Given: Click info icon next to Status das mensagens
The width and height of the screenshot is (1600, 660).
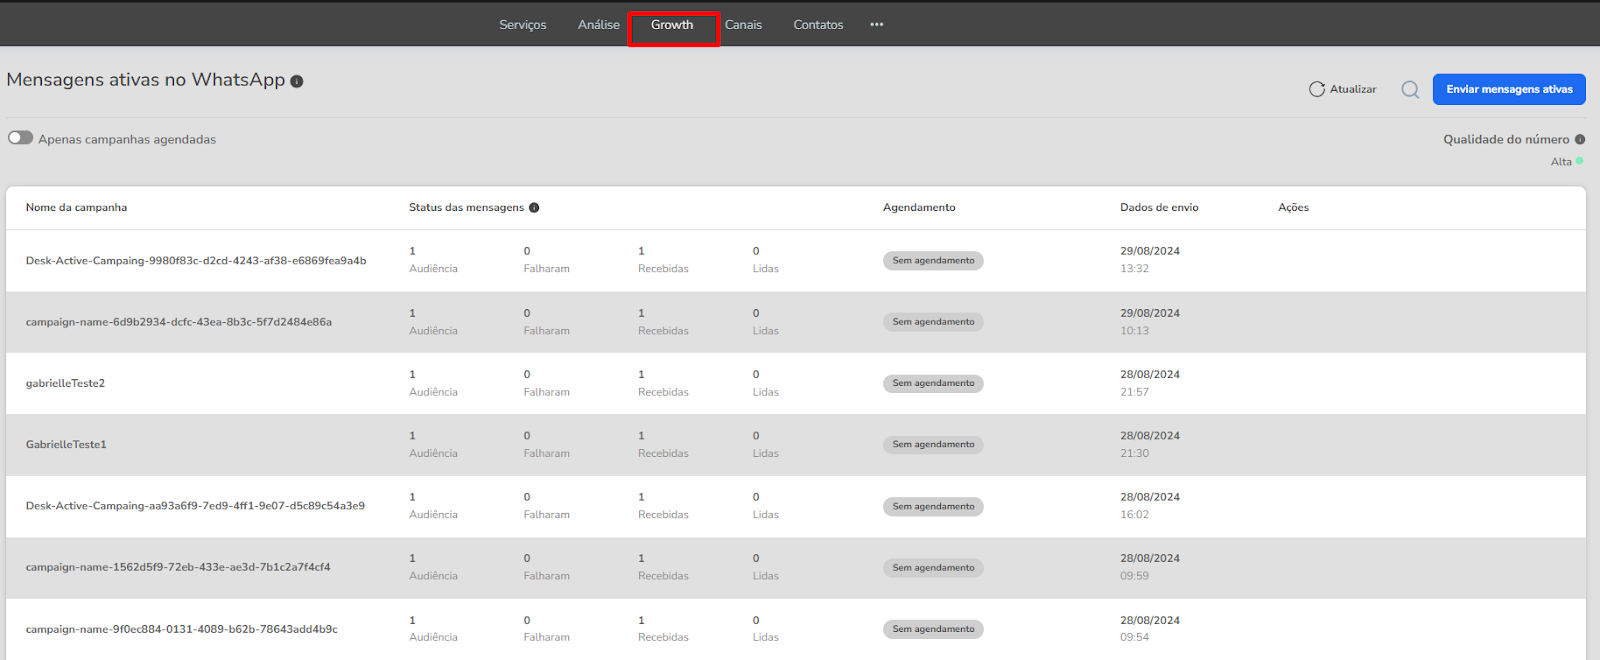Looking at the screenshot, I should (x=534, y=208).
